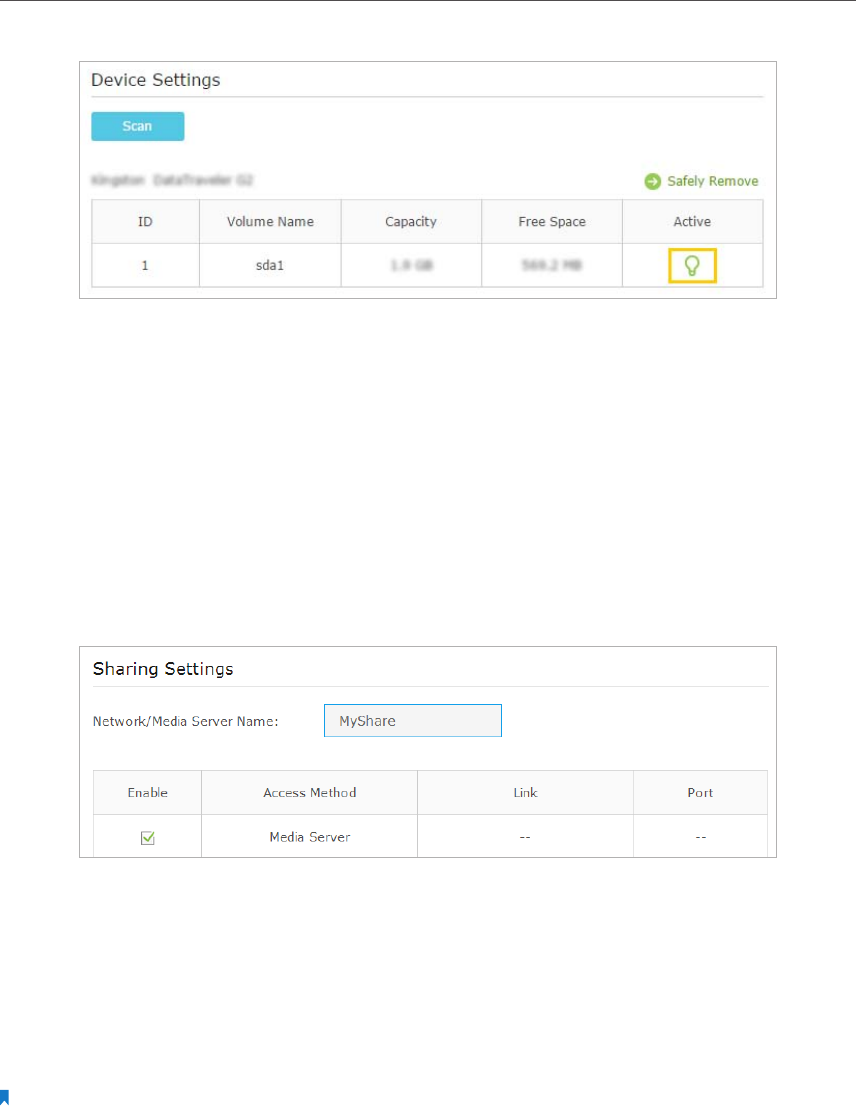
Task: Uncheck the Media Server enable checkbox
Action: coord(147,837)
